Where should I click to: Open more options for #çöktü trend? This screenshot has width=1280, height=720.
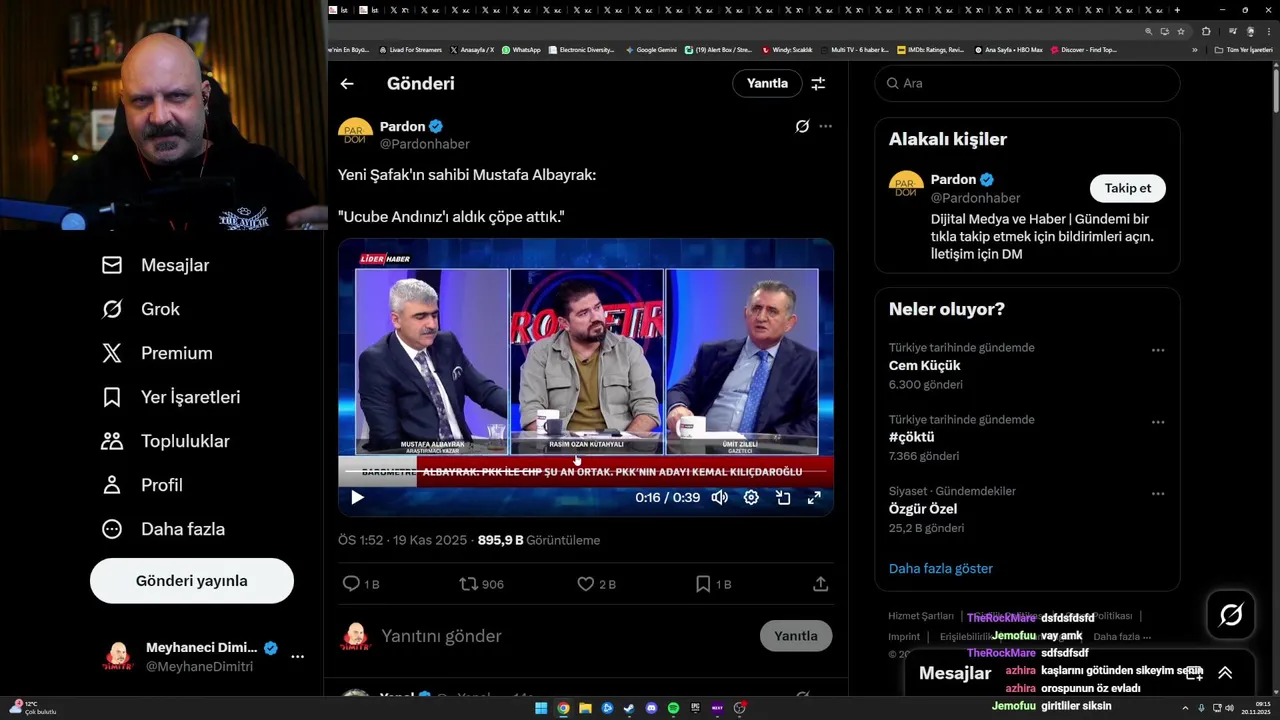(x=1158, y=422)
